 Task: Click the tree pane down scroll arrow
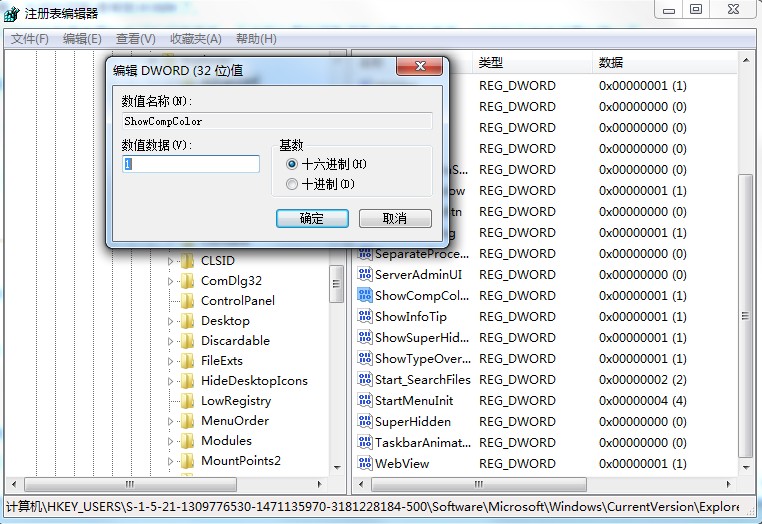click(x=337, y=468)
